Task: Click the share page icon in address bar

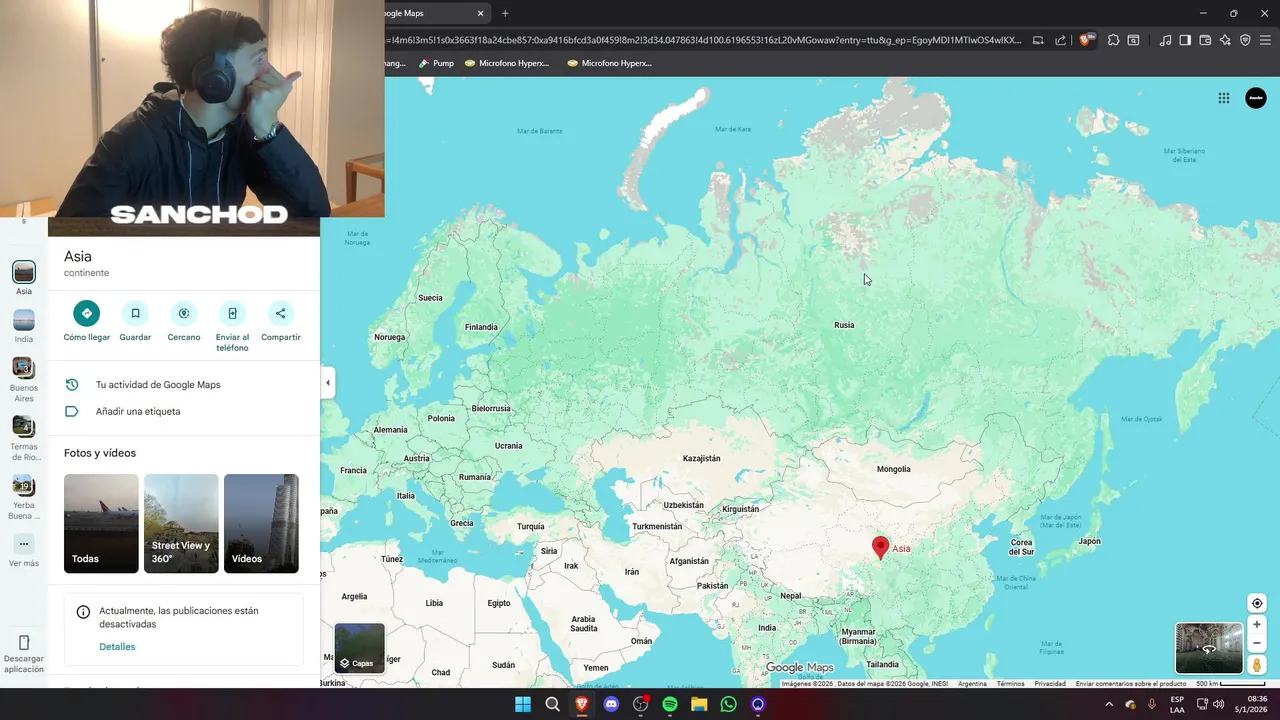Action: point(1061,40)
